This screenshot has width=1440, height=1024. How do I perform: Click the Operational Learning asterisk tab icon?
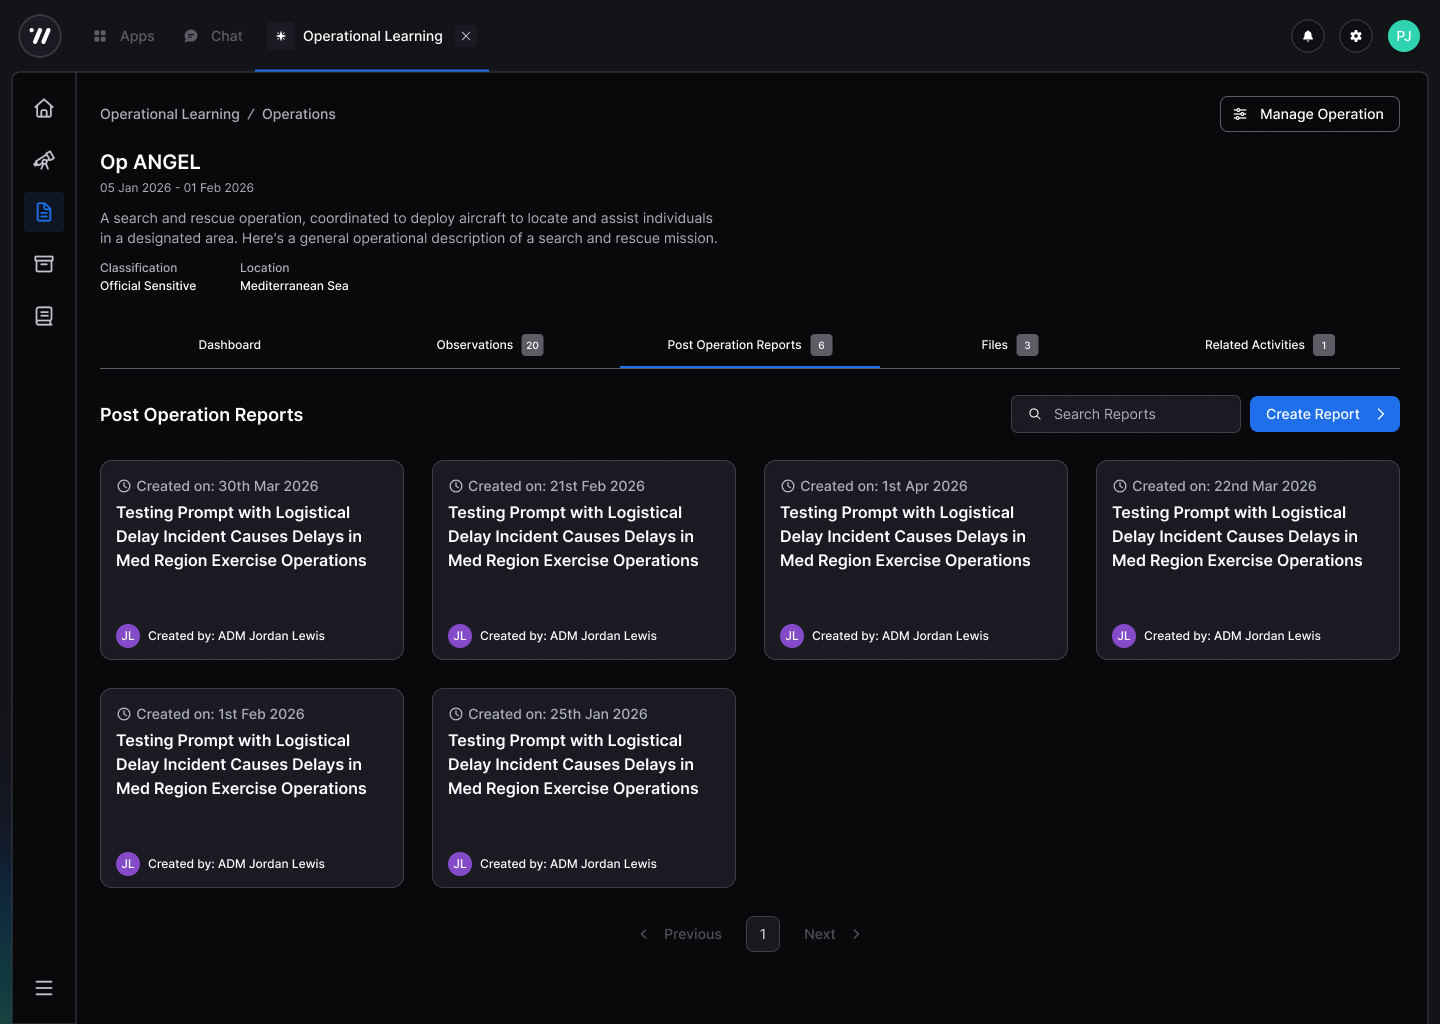pos(281,36)
